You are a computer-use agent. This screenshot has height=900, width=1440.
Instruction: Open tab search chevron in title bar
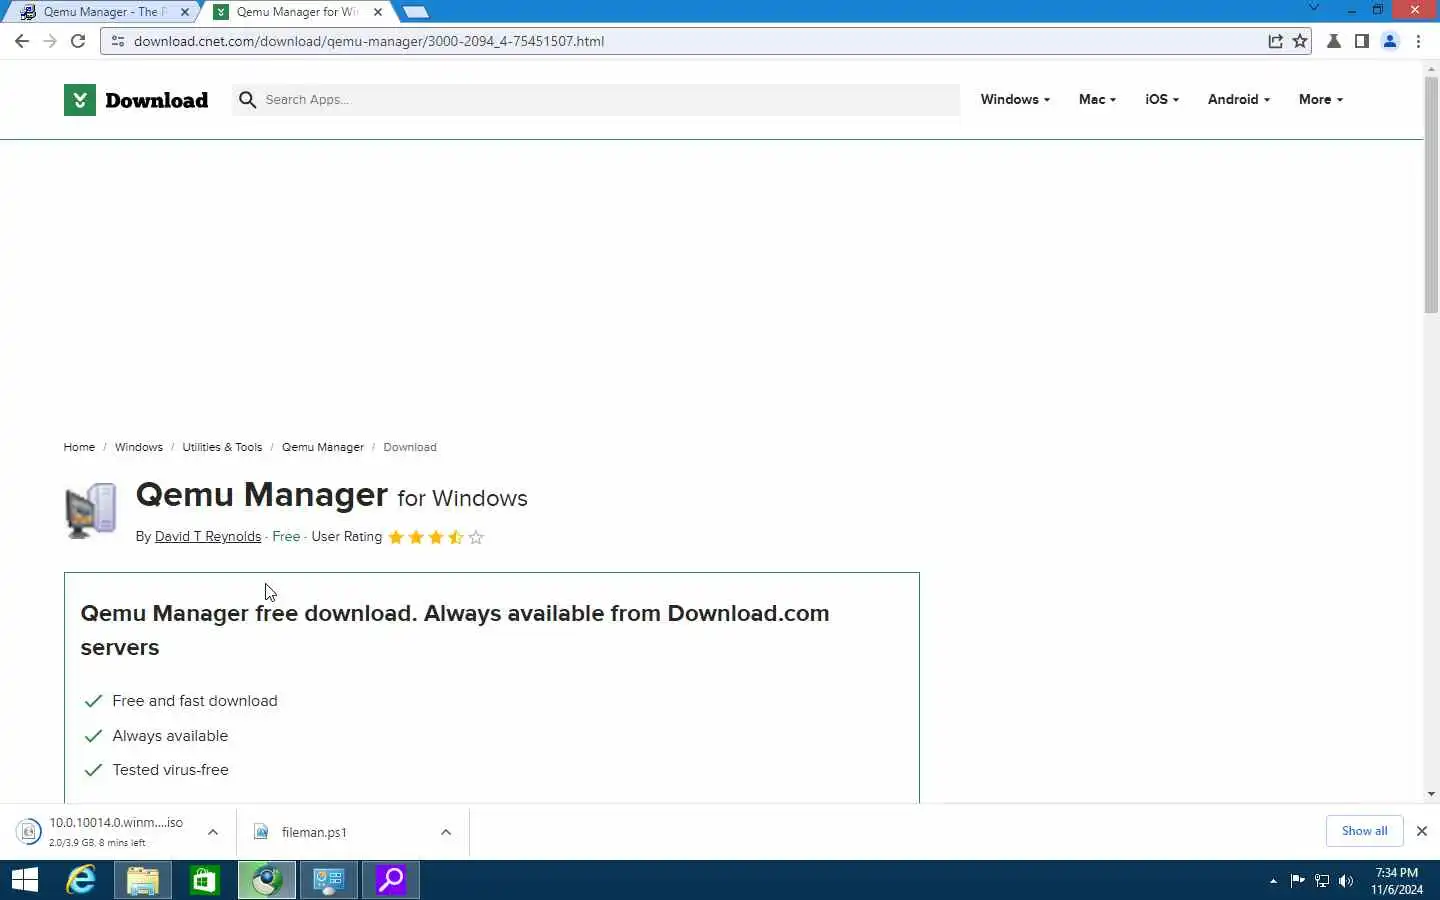(x=1314, y=8)
